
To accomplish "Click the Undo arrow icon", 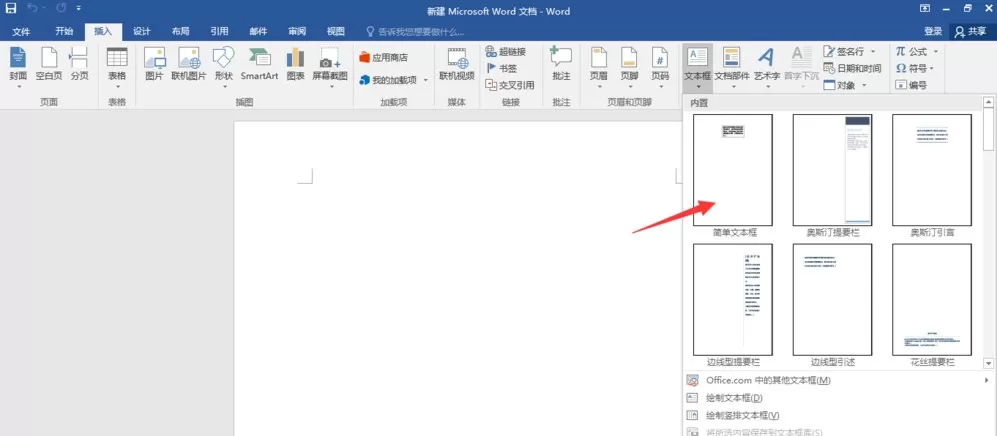I will pyautogui.click(x=34, y=9).
